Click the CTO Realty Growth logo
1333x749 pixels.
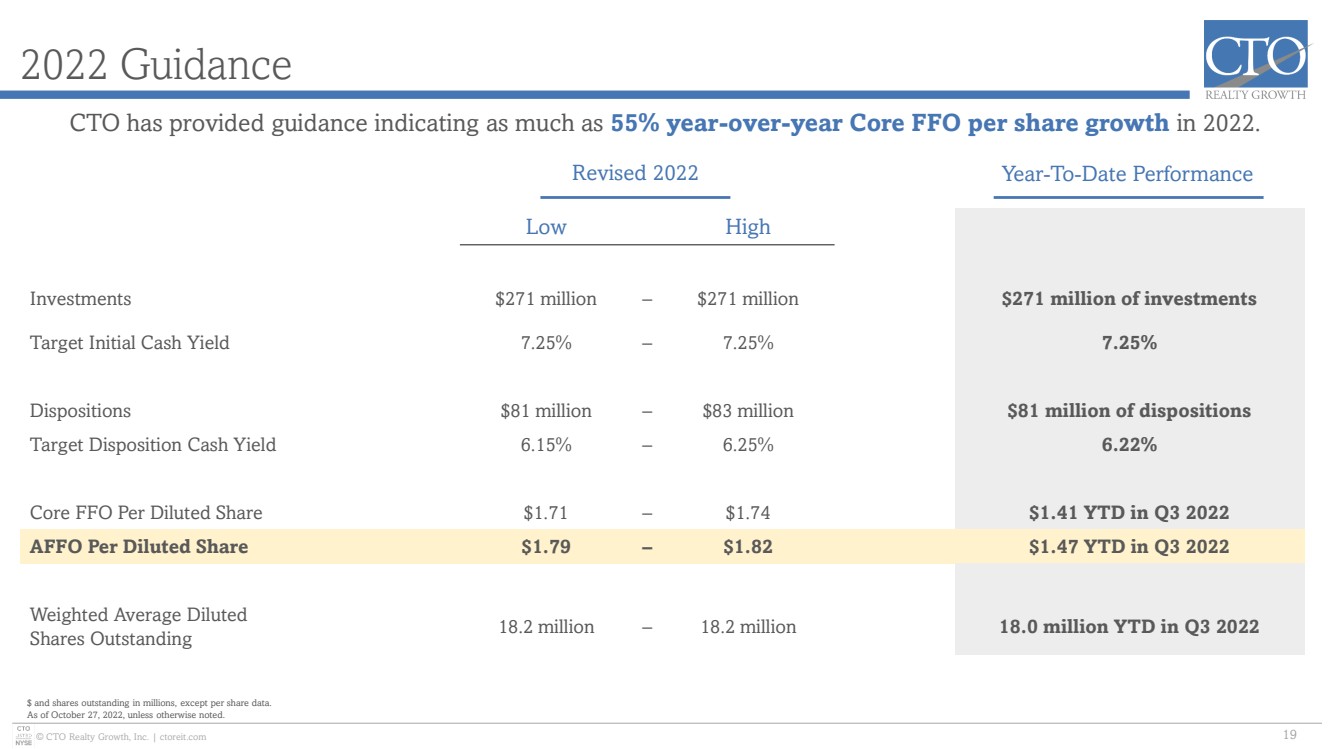tap(1255, 61)
